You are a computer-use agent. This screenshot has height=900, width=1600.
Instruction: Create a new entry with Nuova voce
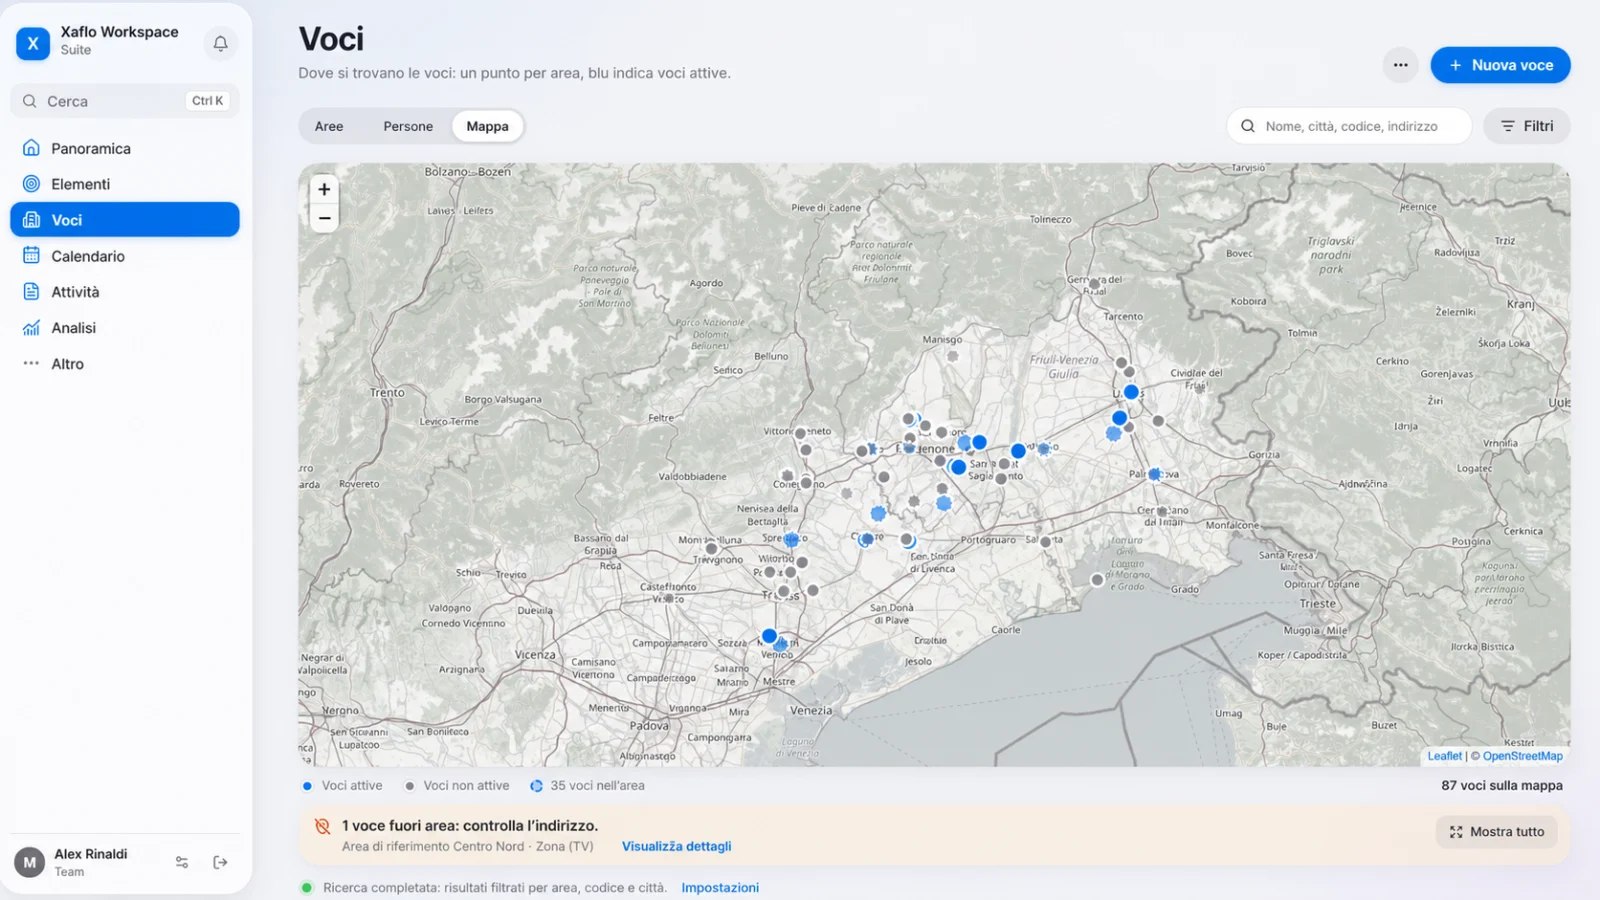click(1500, 65)
